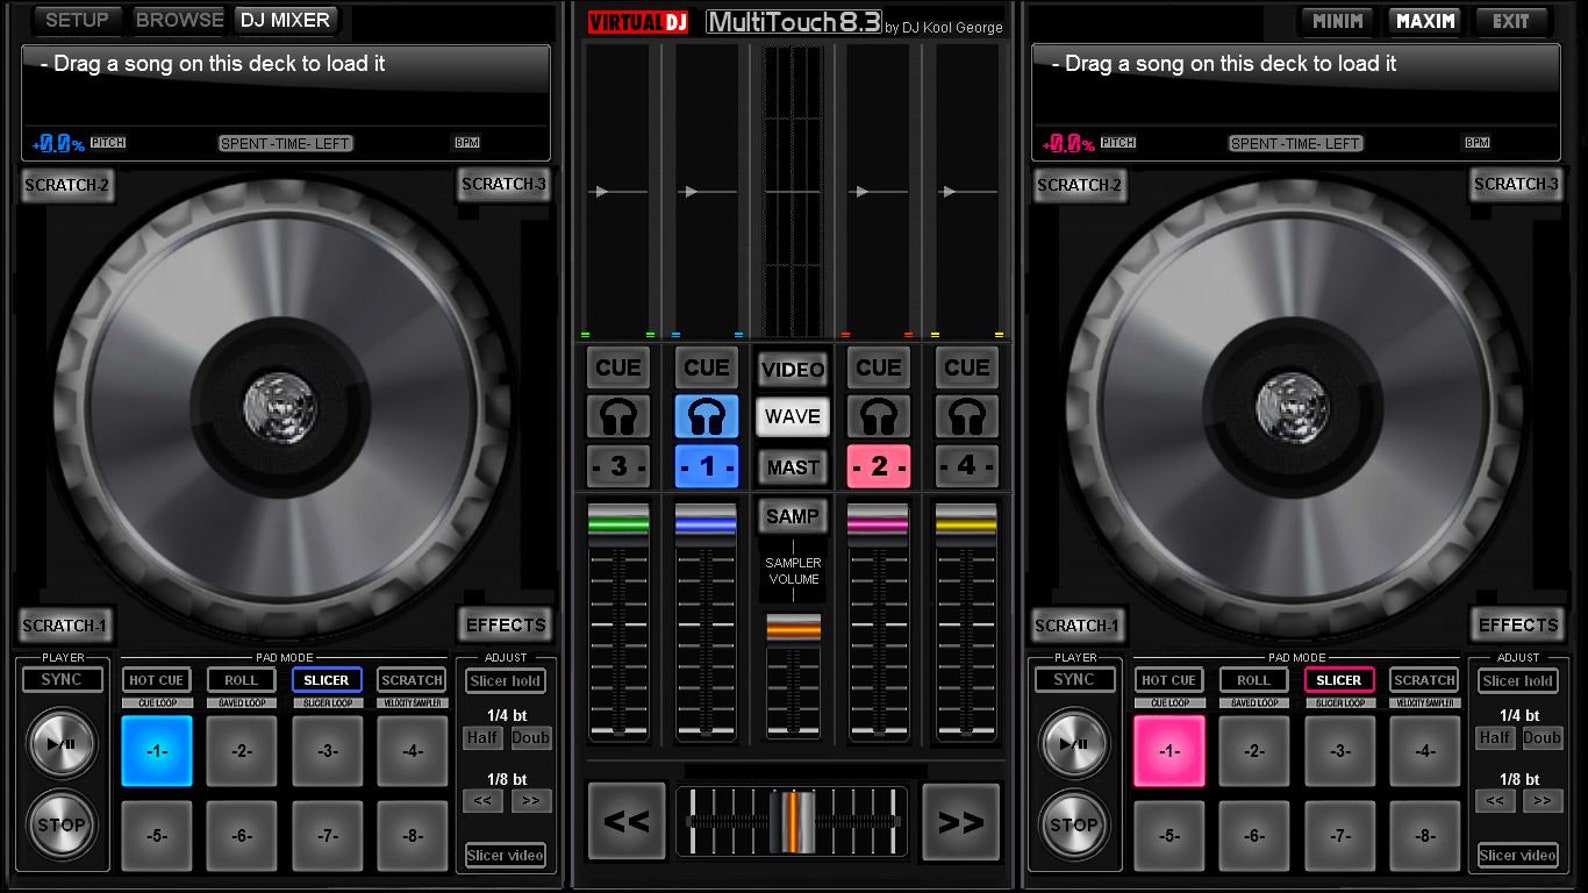Select SLICER pad mode on right deck

pos(1339,680)
